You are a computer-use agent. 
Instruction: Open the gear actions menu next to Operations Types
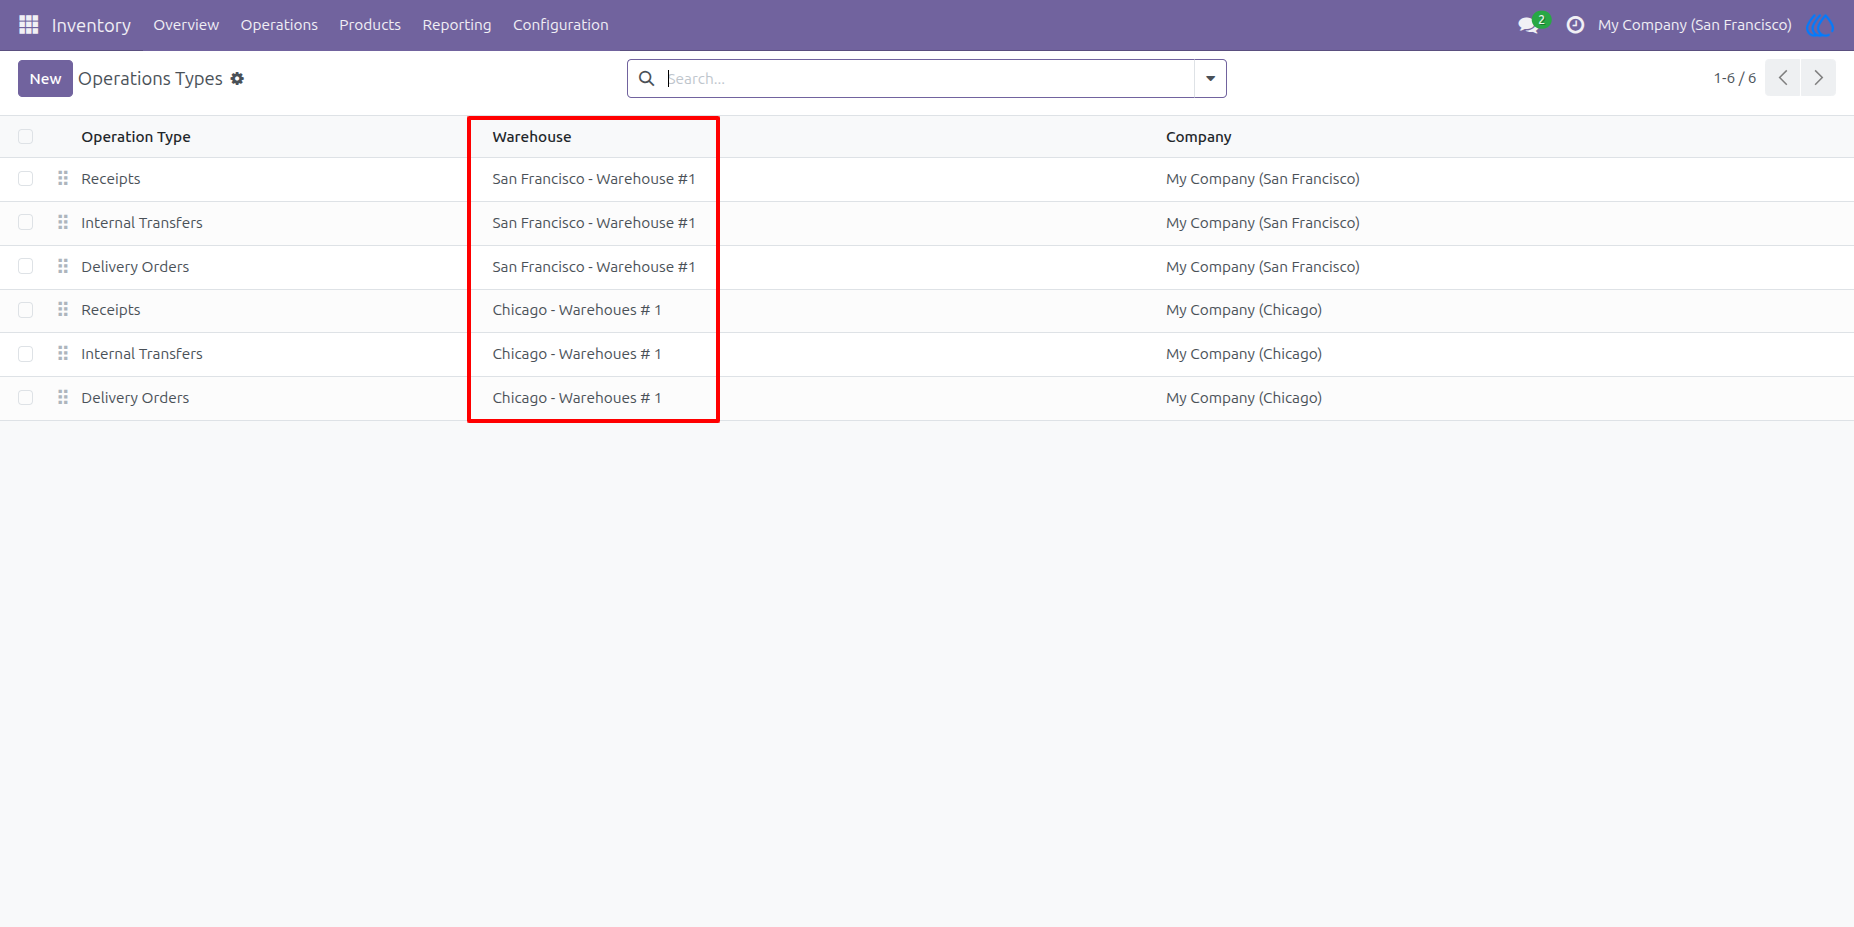point(237,78)
